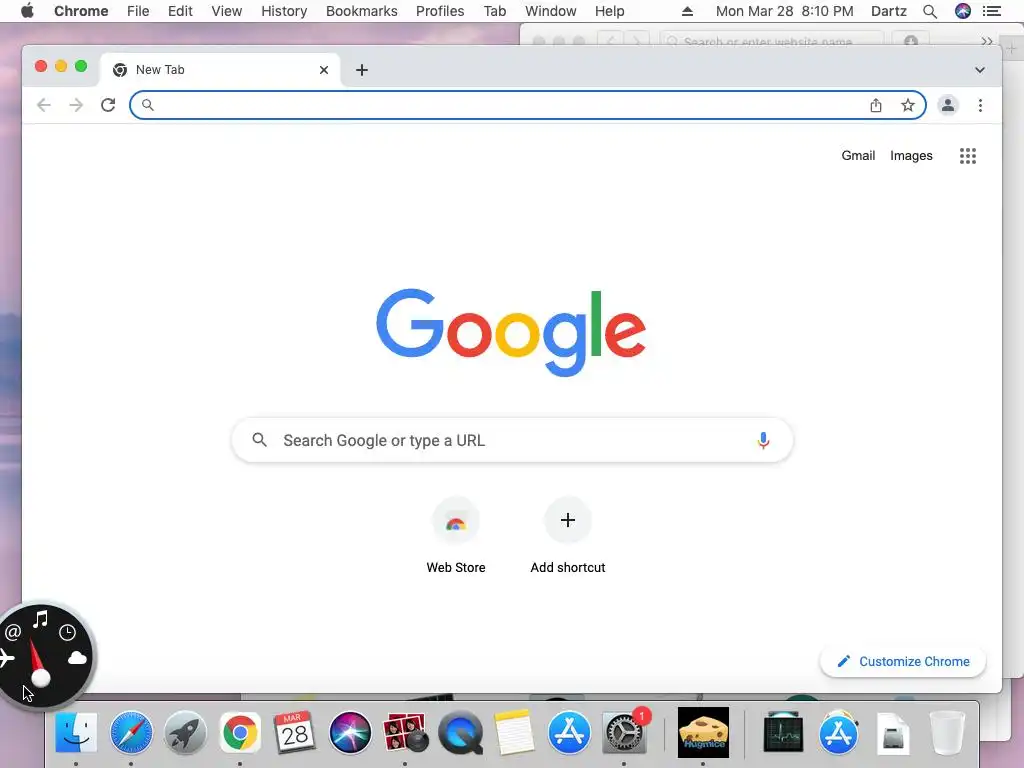This screenshot has width=1024, height=768.
Task: Open the Web Store shortcut
Action: [456, 536]
